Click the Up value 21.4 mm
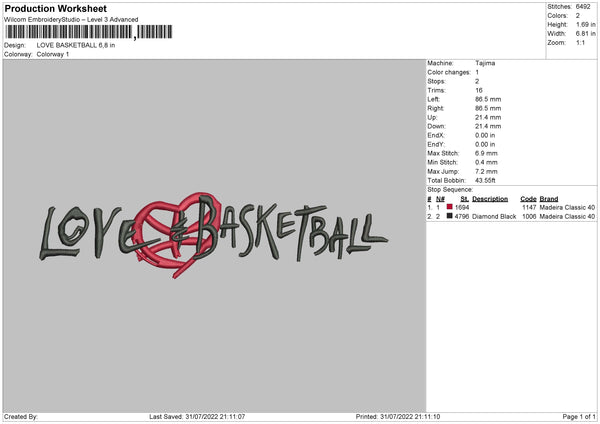600x424 pixels. click(x=488, y=117)
